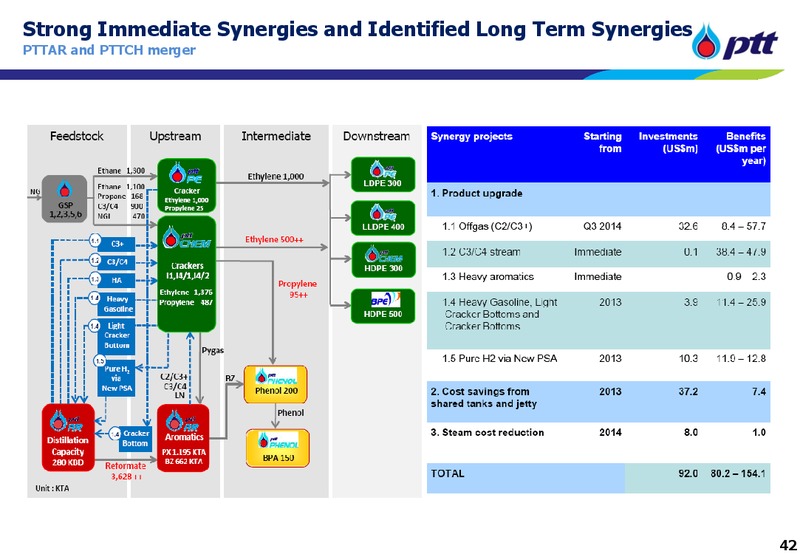Viewport: 800px width, 554px height.
Task: Select the BPE HDPE 500 box
Action: click(383, 306)
